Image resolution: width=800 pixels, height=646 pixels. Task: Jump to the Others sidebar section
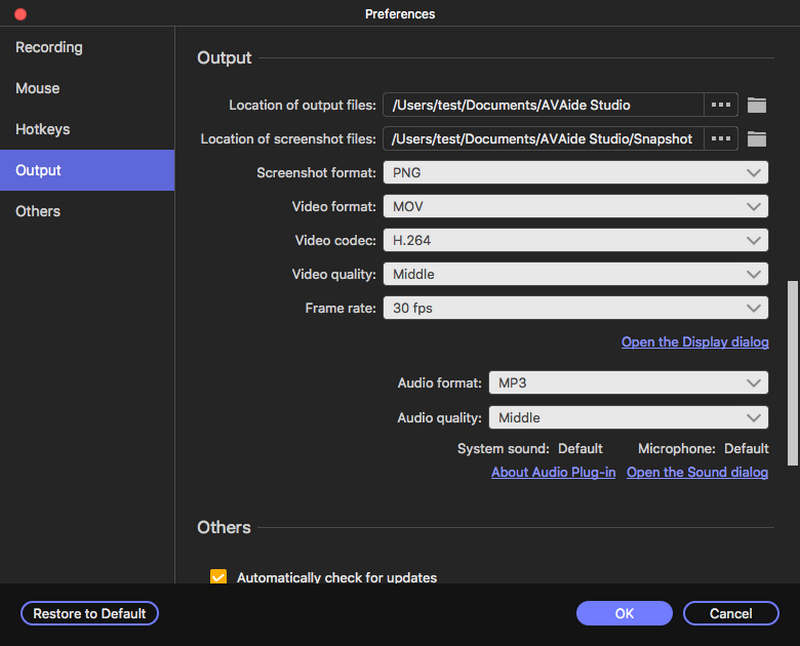tap(87, 211)
